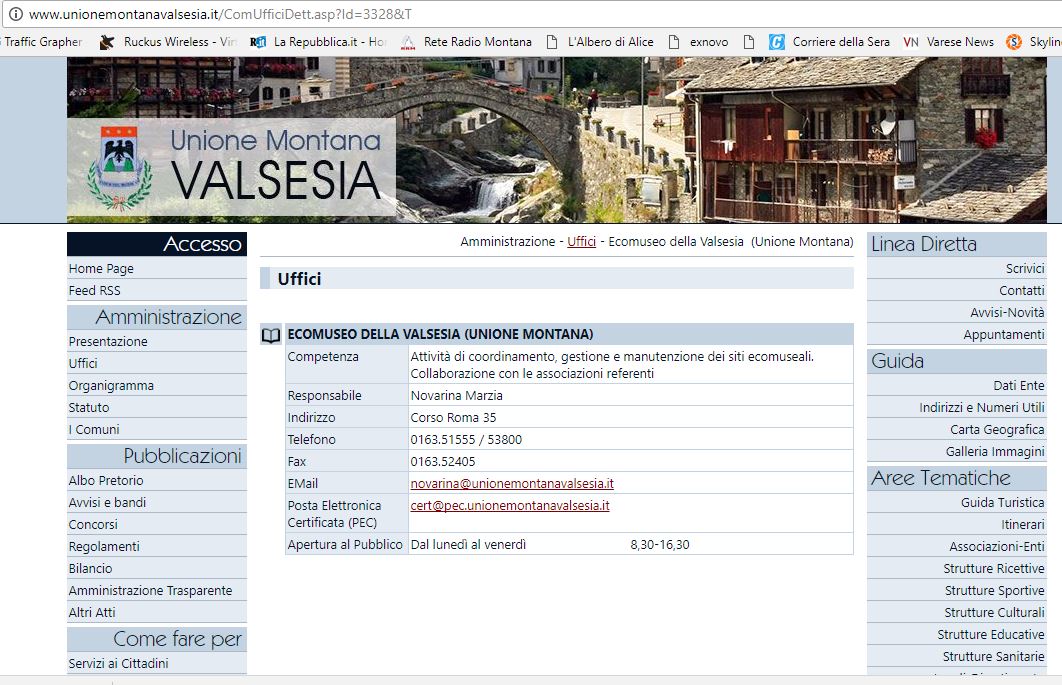Screen dimensions: 1062x685
Task: Open the La Repubblica.it bookmark icon
Action: [x=257, y=42]
